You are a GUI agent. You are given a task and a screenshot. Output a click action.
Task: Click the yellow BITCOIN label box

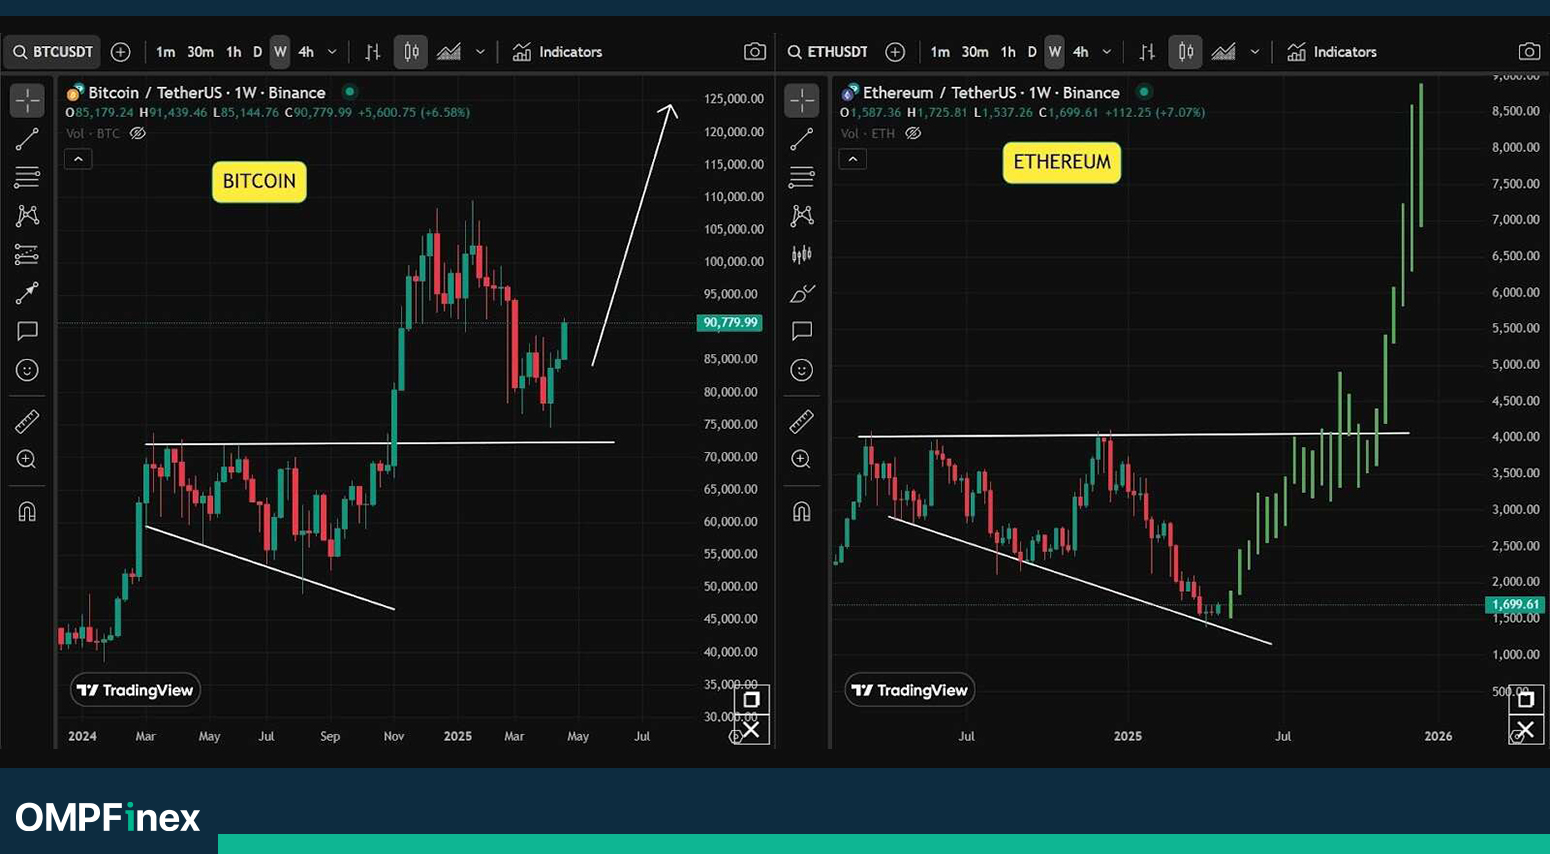pyautogui.click(x=259, y=182)
